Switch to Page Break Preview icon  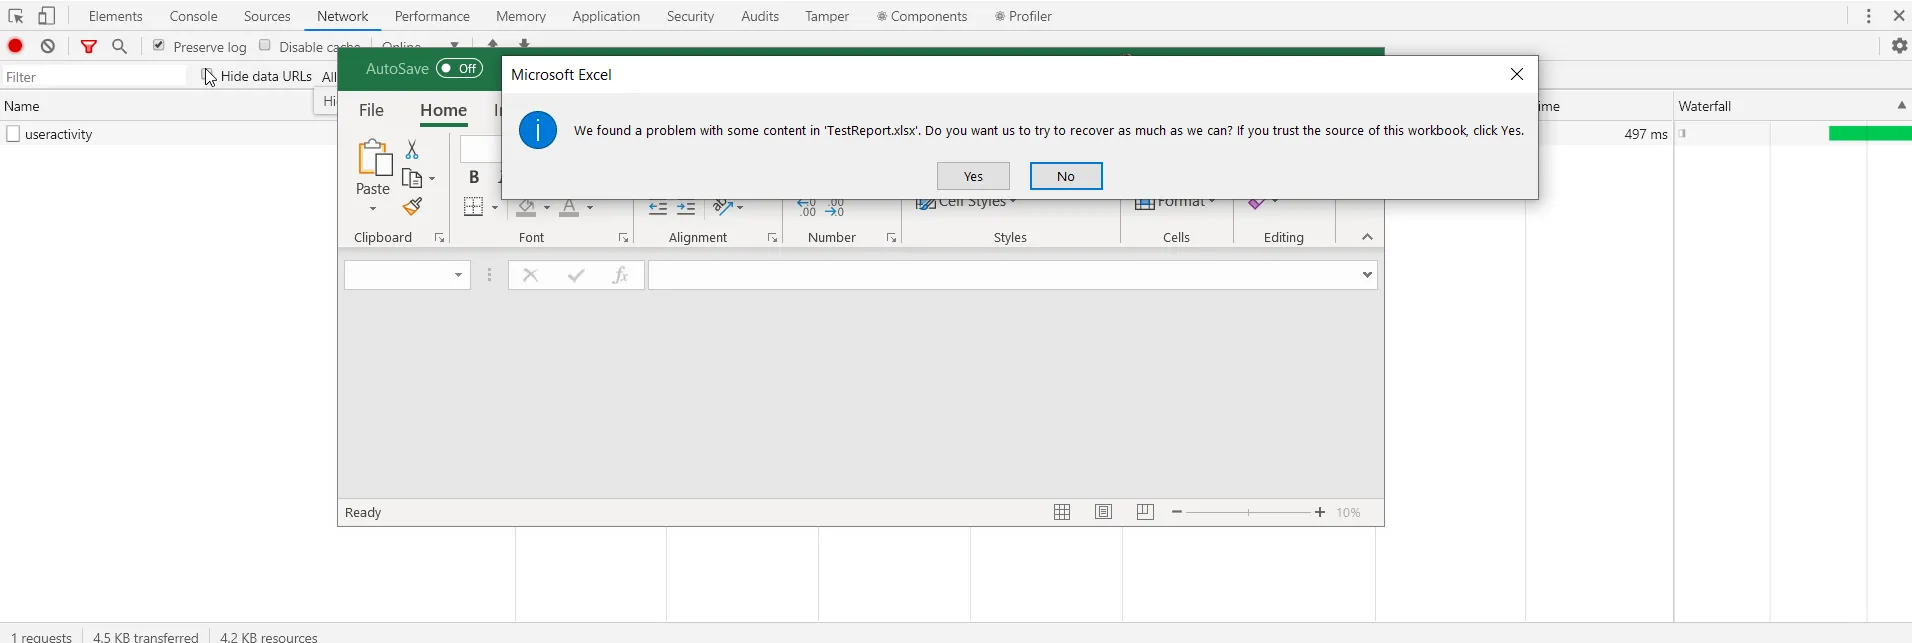(1145, 512)
